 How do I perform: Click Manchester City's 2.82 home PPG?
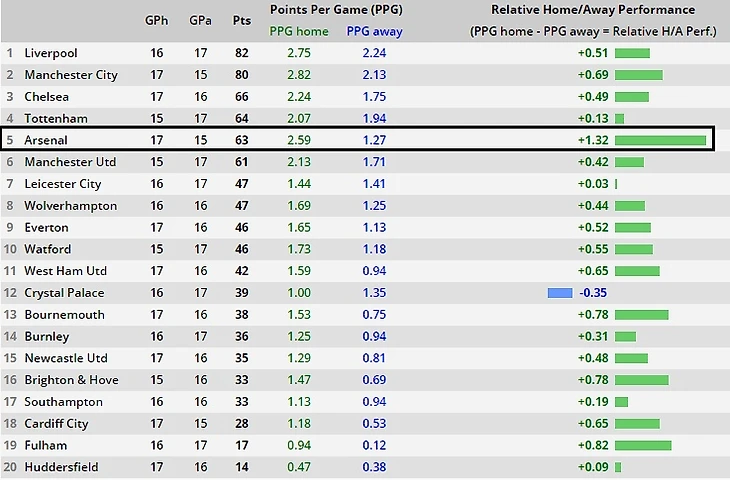click(299, 75)
